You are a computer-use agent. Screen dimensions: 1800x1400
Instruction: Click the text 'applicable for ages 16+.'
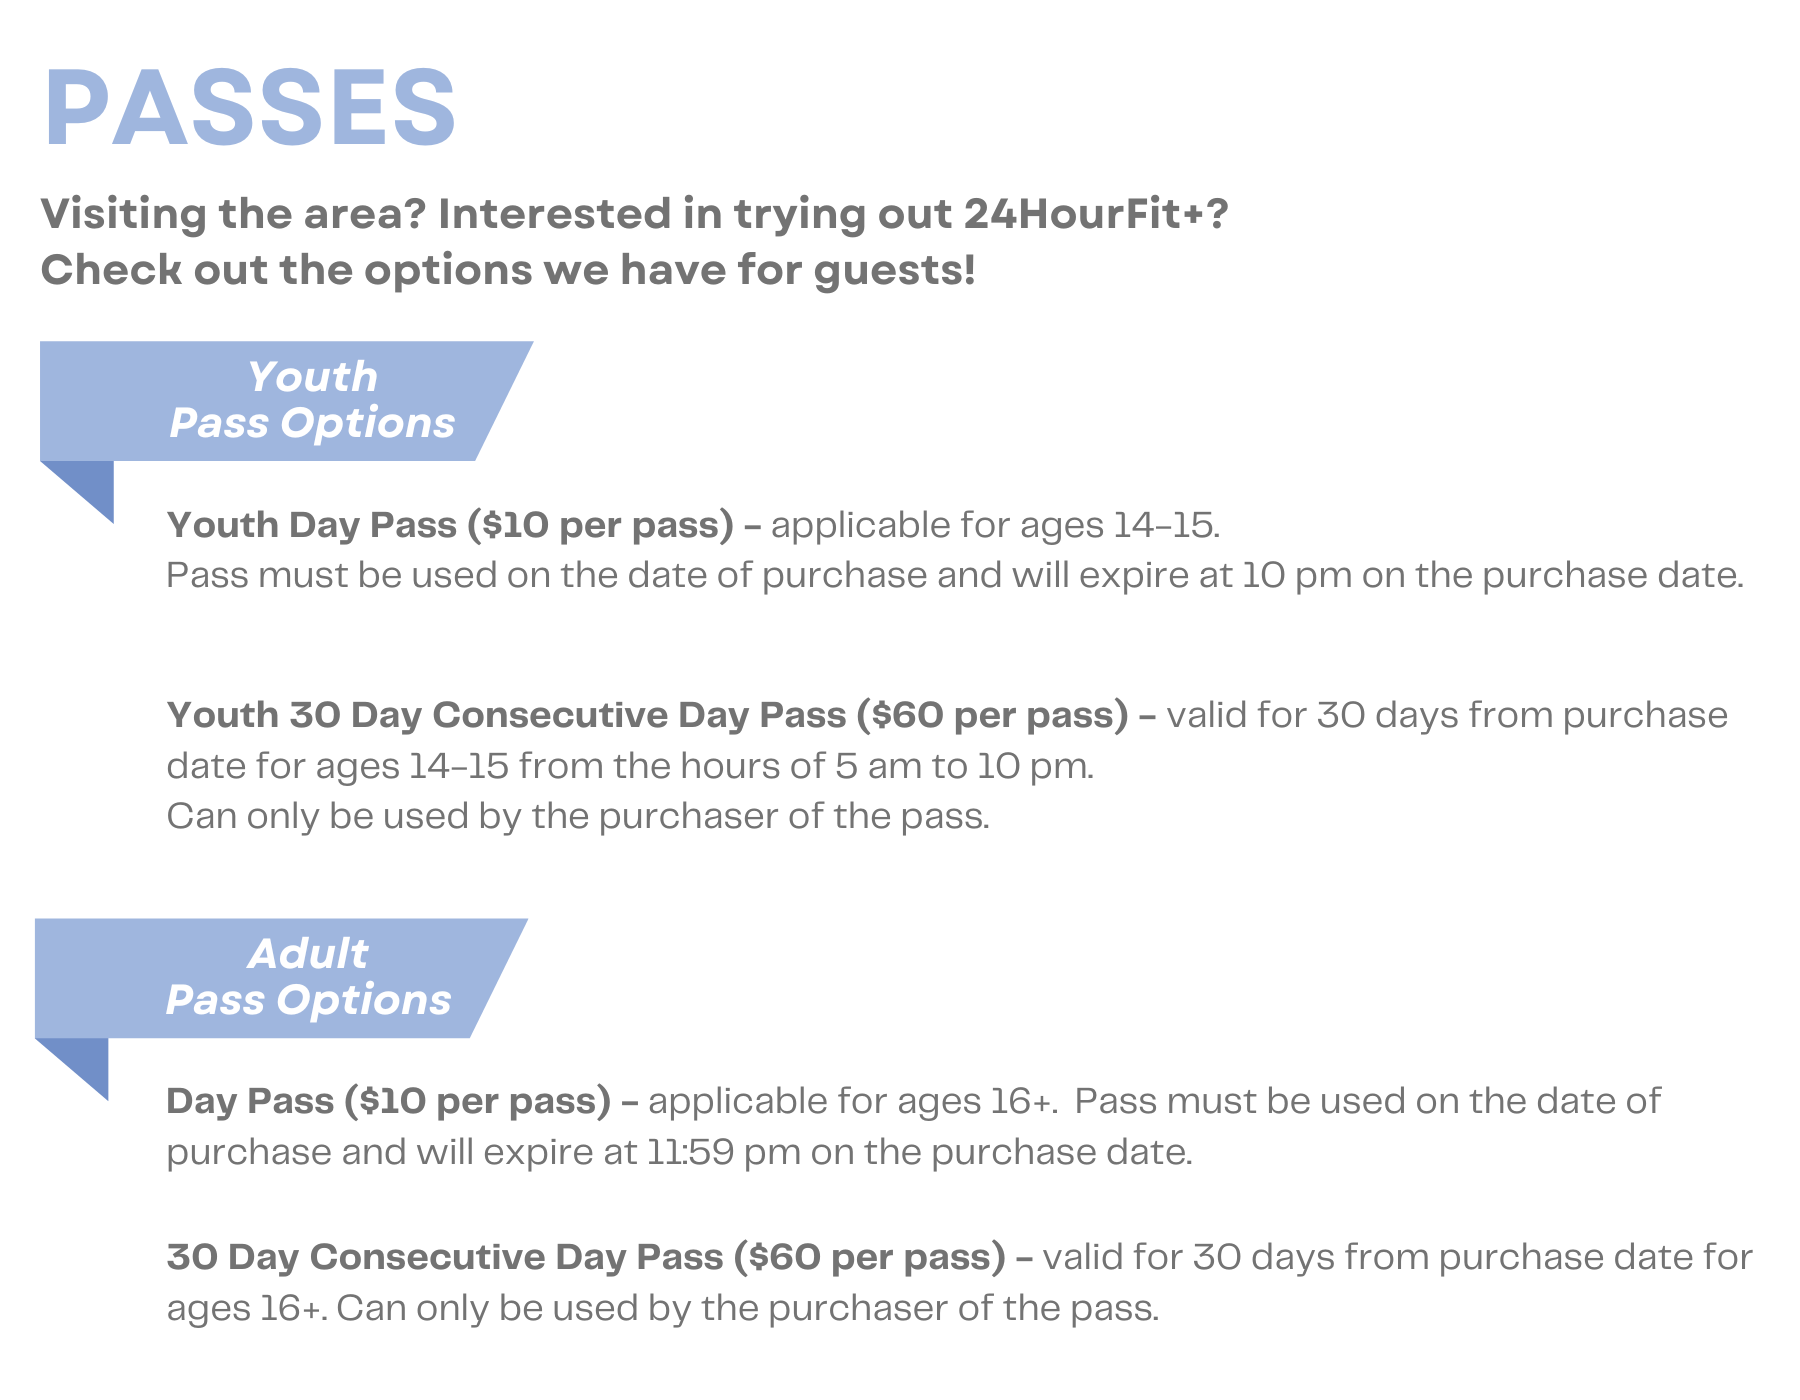(852, 1101)
